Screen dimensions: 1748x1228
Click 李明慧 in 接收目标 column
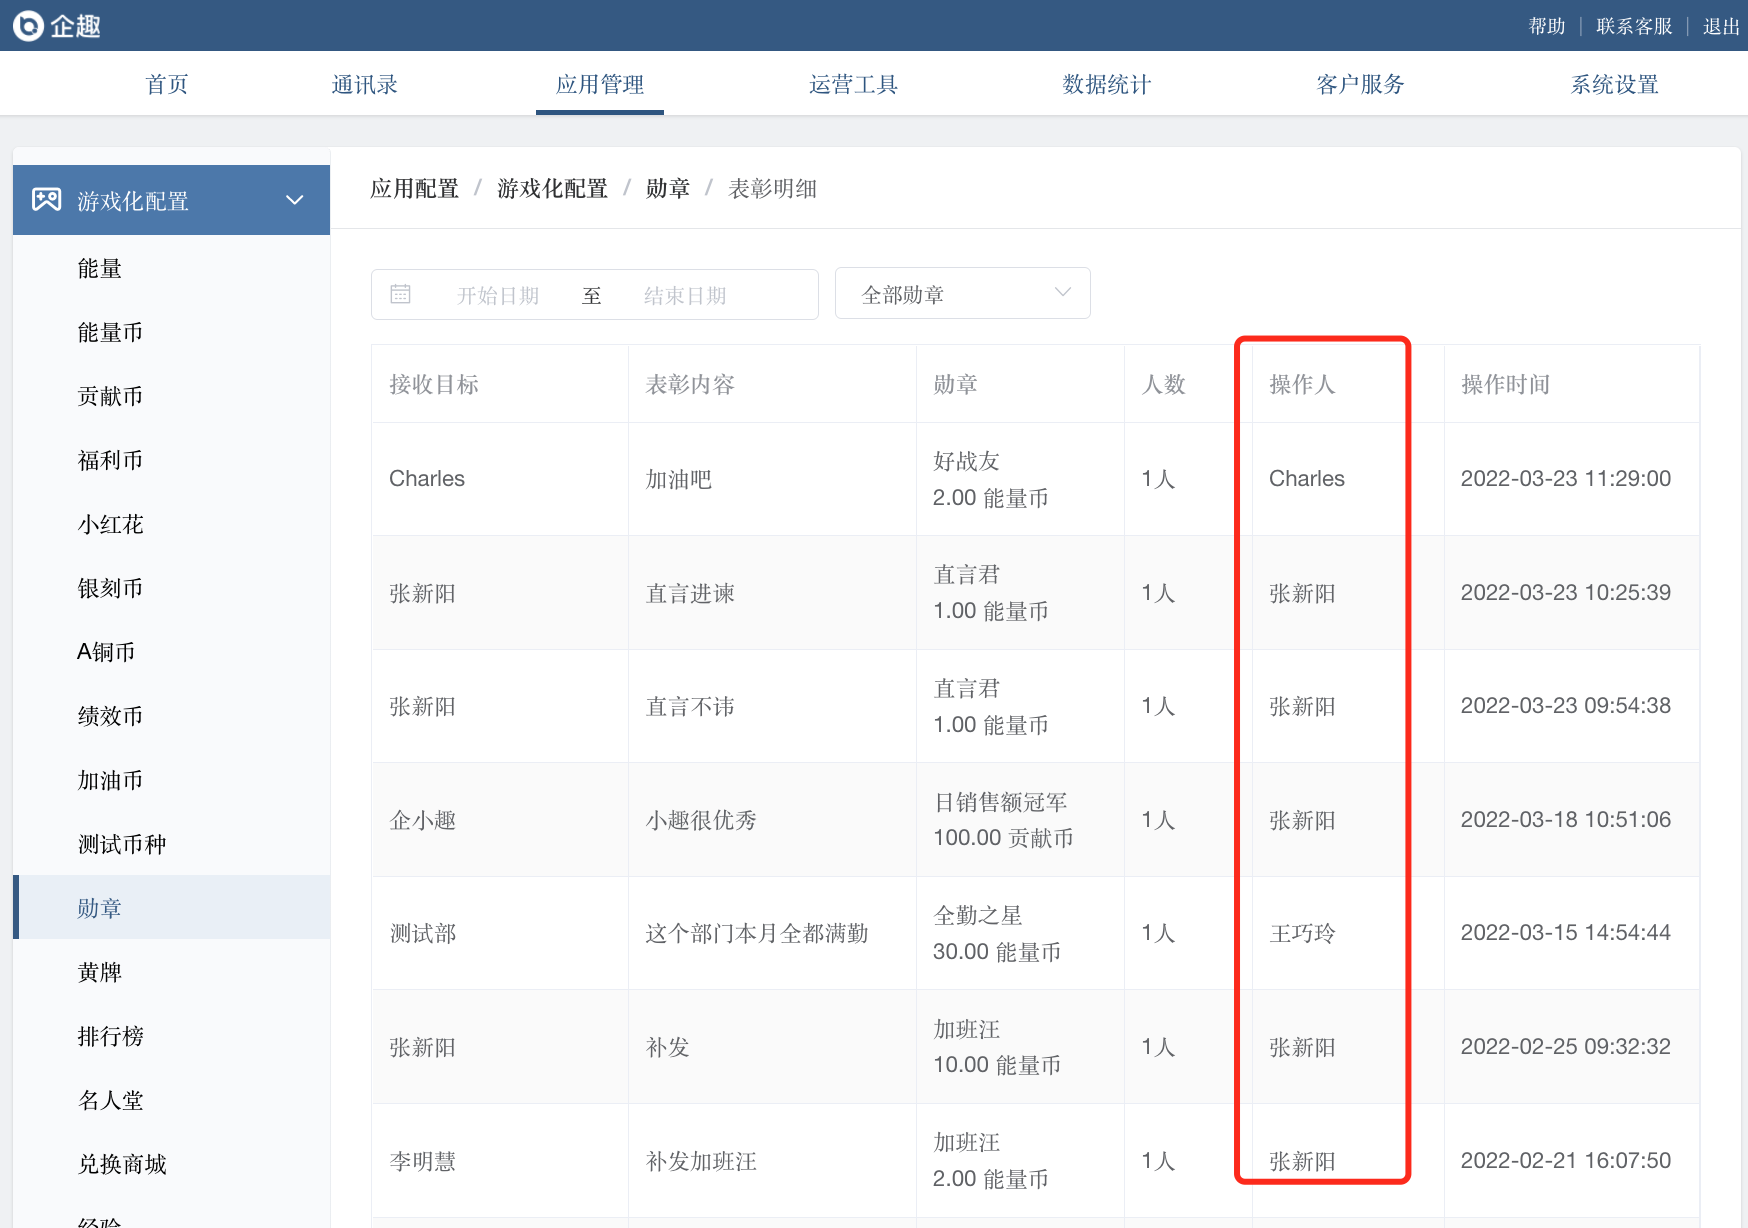(x=423, y=1161)
